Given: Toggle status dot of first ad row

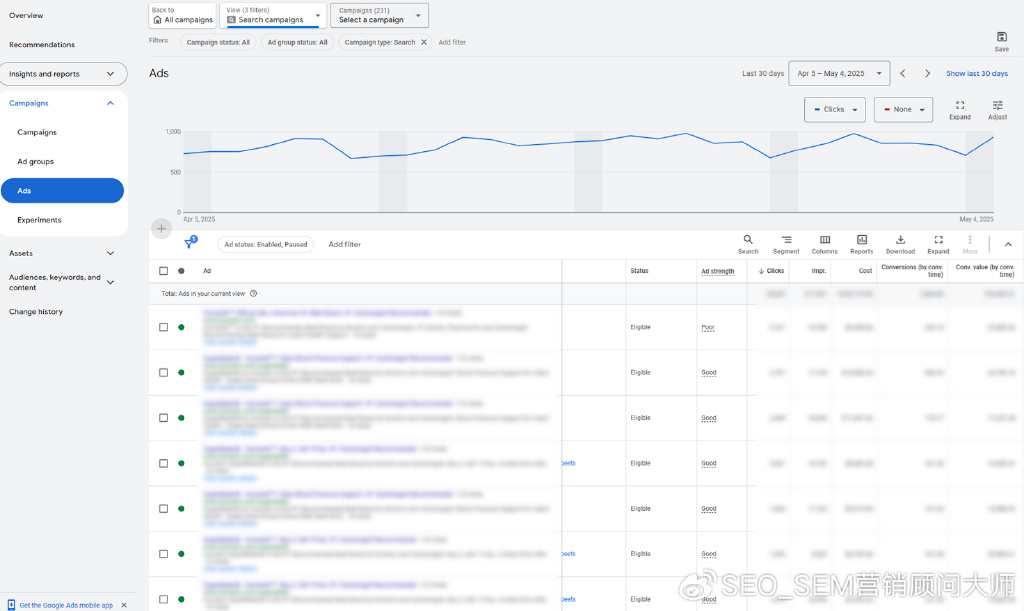Looking at the screenshot, I should pos(181,327).
